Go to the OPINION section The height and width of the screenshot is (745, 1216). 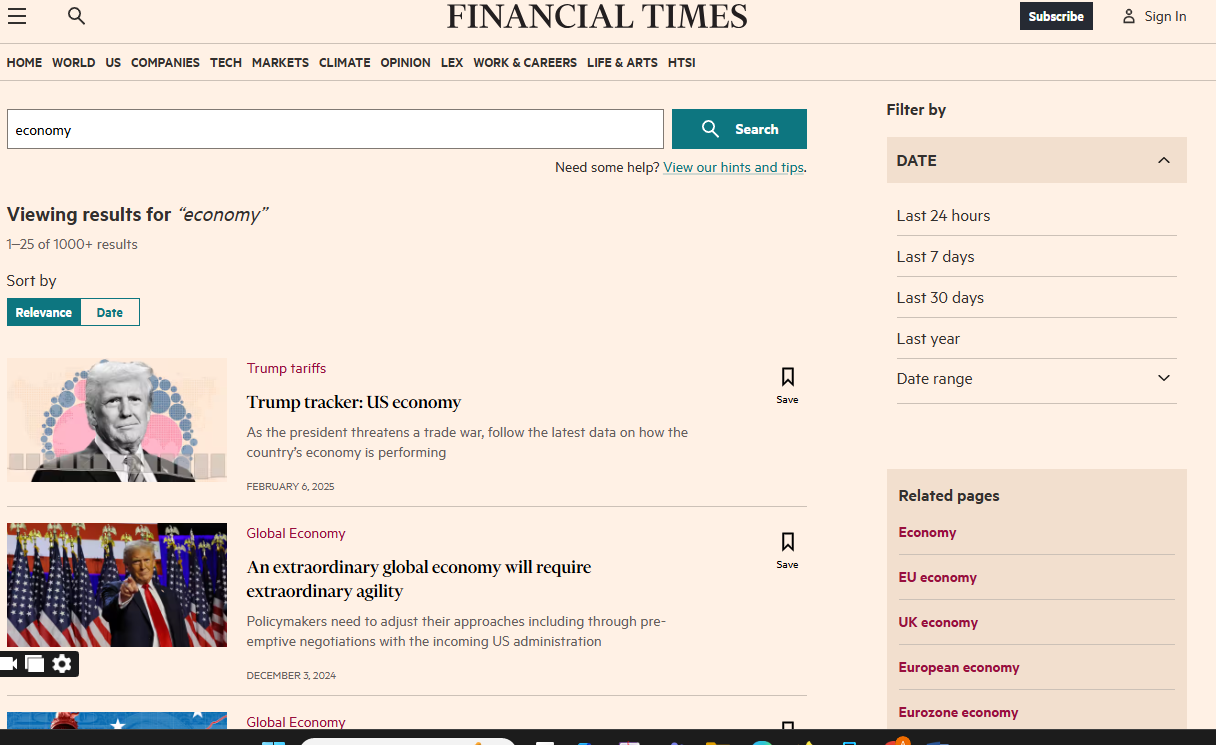click(x=405, y=63)
